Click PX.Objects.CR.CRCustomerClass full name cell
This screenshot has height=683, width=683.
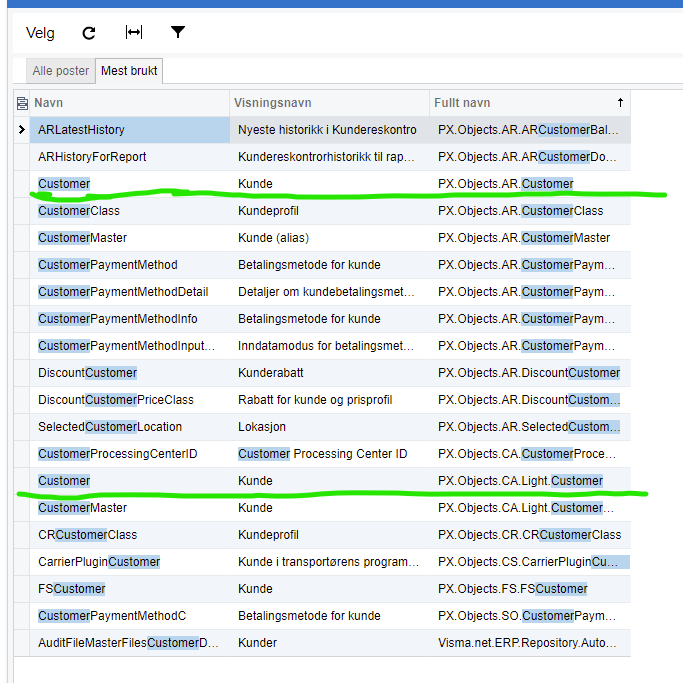[x=530, y=535]
